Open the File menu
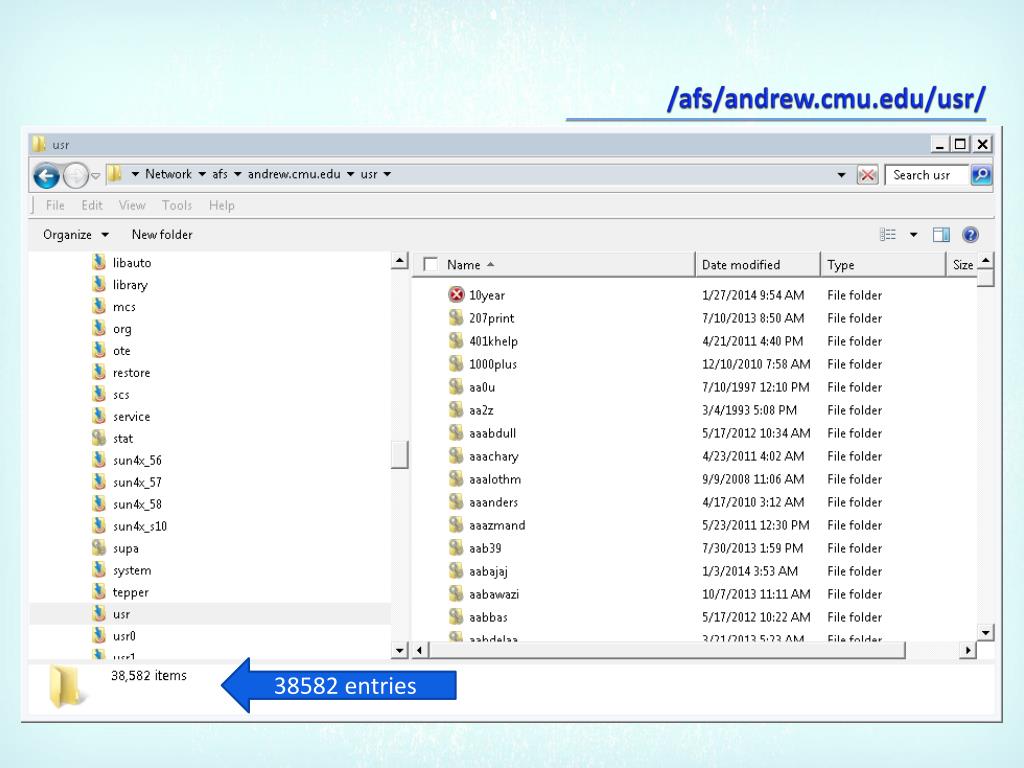The width and height of the screenshot is (1024, 768). 55,205
